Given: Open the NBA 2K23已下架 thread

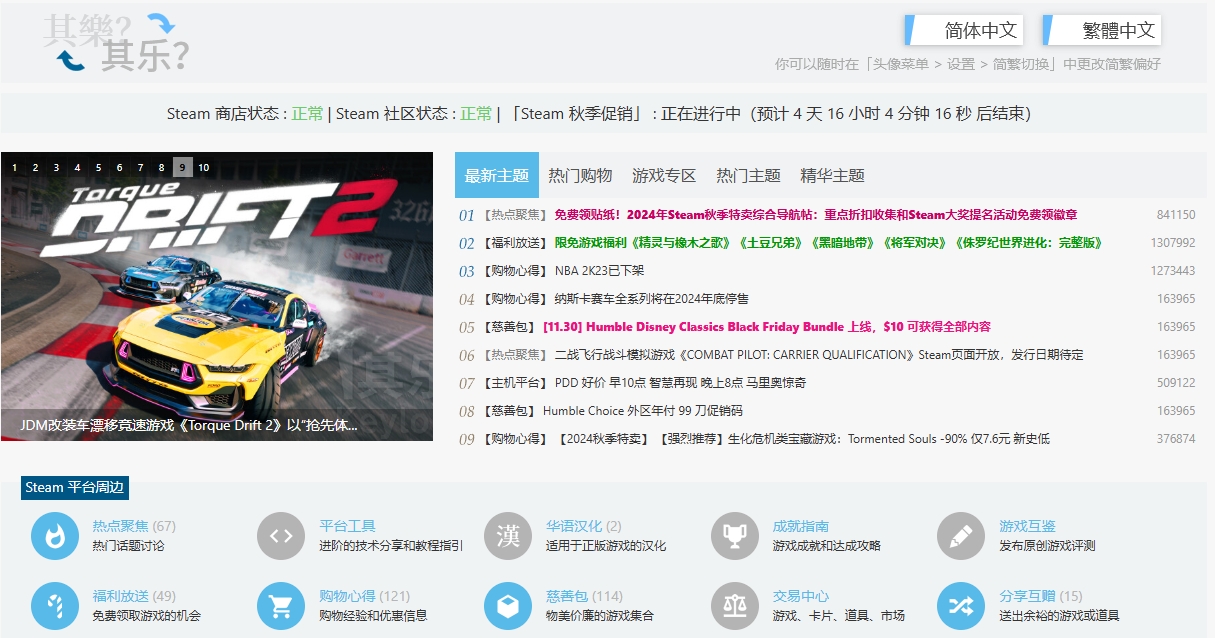Looking at the screenshot, I should (599, 271).
